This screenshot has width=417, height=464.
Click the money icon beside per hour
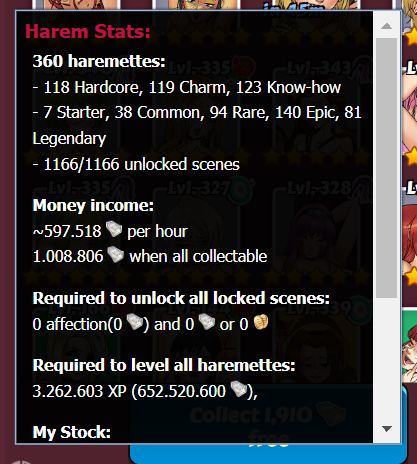(x=114, y=229)
